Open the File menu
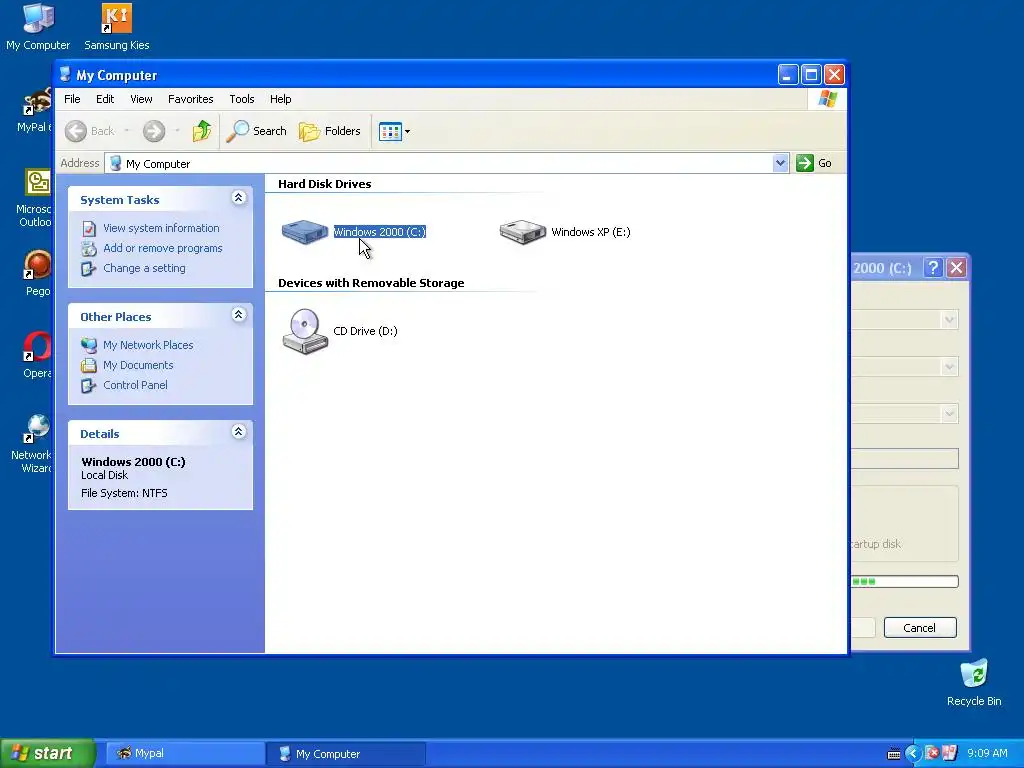1024x768 pixels. coord(72,99)
